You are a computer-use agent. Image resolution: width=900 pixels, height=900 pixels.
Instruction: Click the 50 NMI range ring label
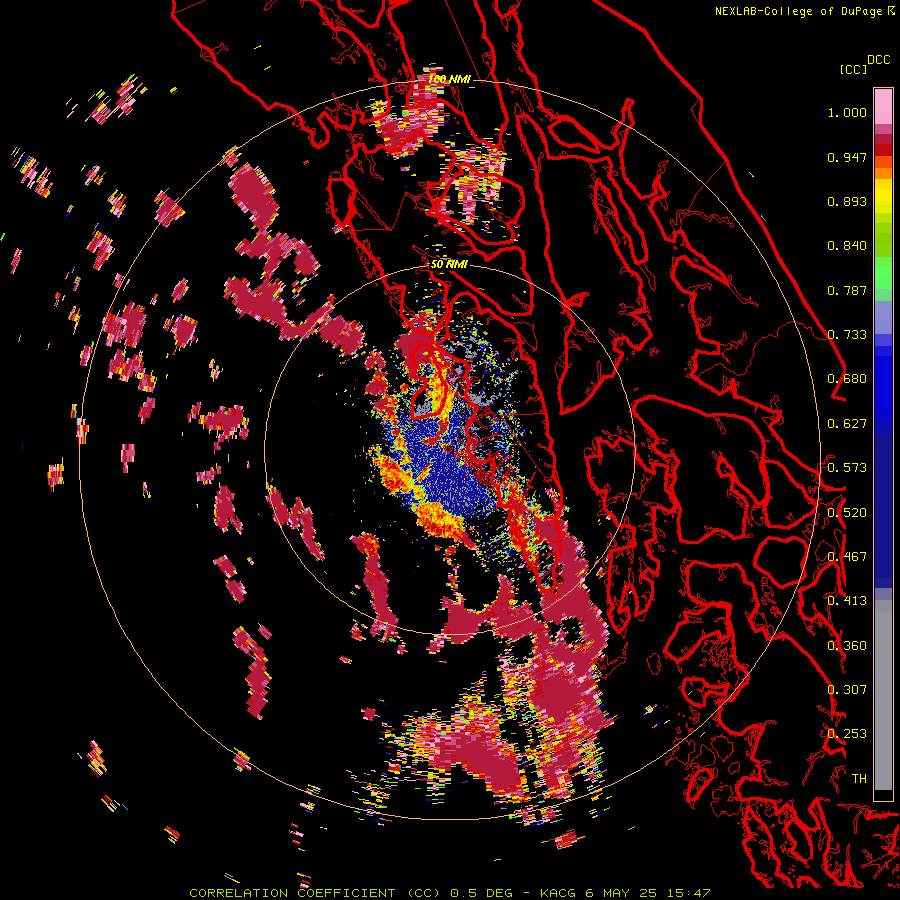coord(449,265)
